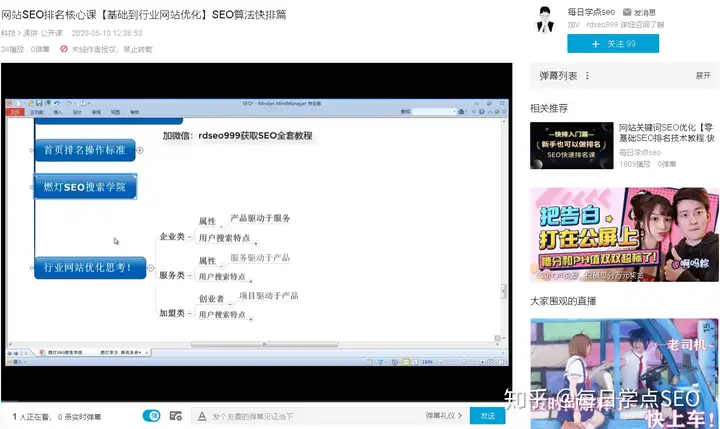Screen dimensions: 720x429
Task: Collapse the 服务类 branch
Action: click(x=190, y=276)
